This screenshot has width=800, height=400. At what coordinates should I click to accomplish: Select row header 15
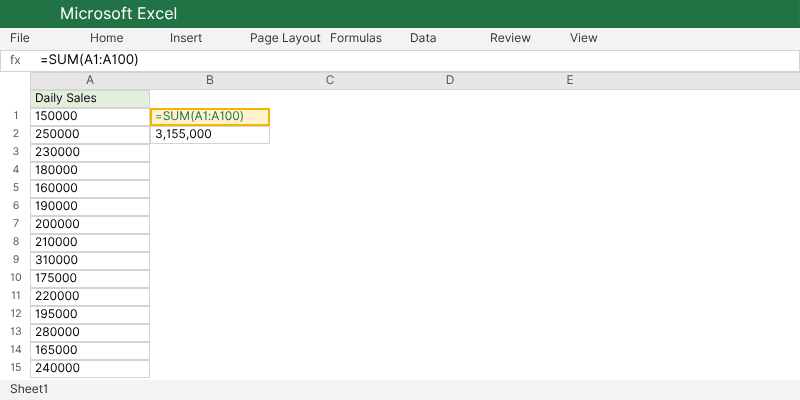(x=16, y=367)
